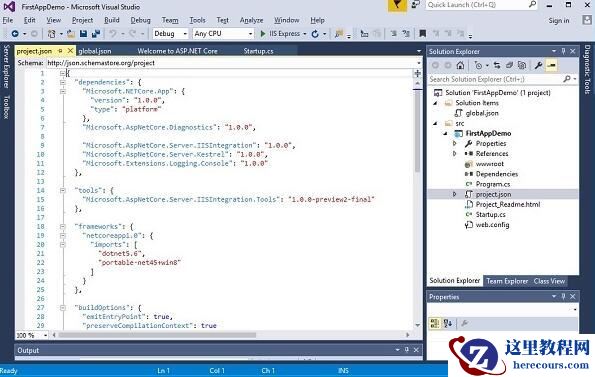
Task: Open the Schema URL dropdown
Action: tap(419, 63)
